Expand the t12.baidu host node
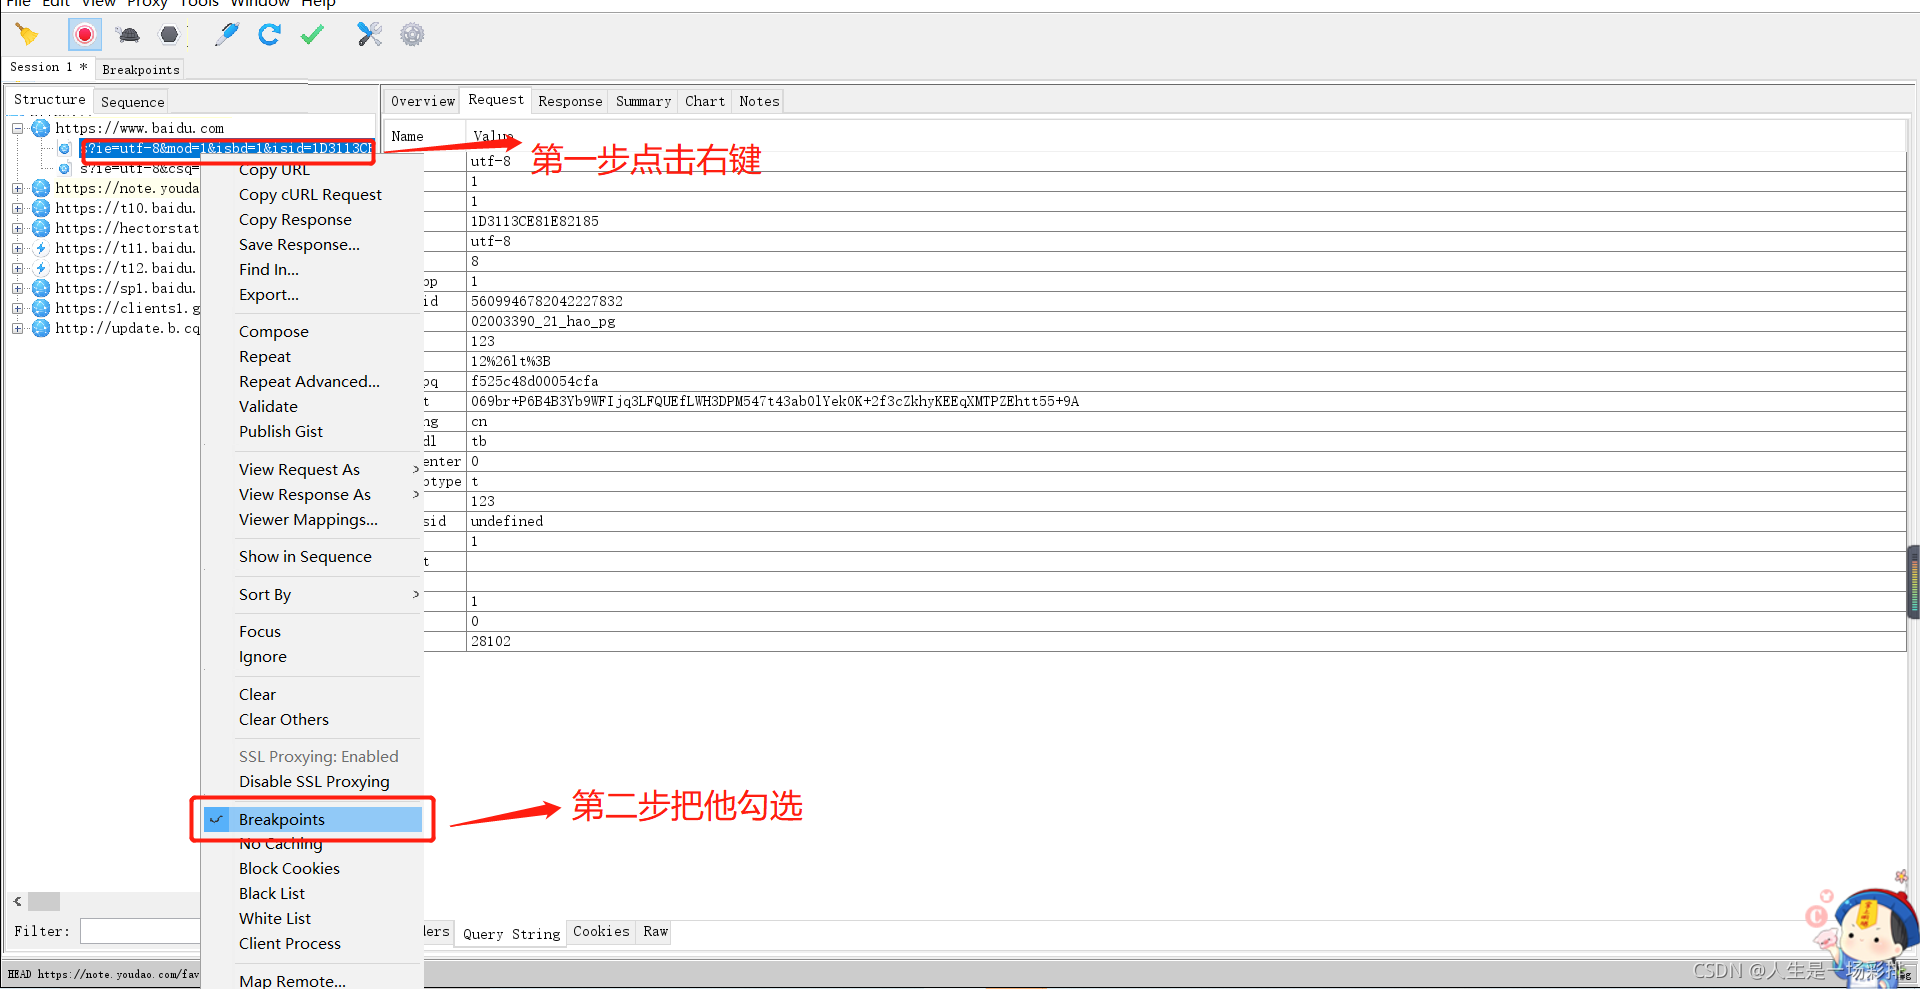This screenshot has width=1920, height=989. coord(18,268)
